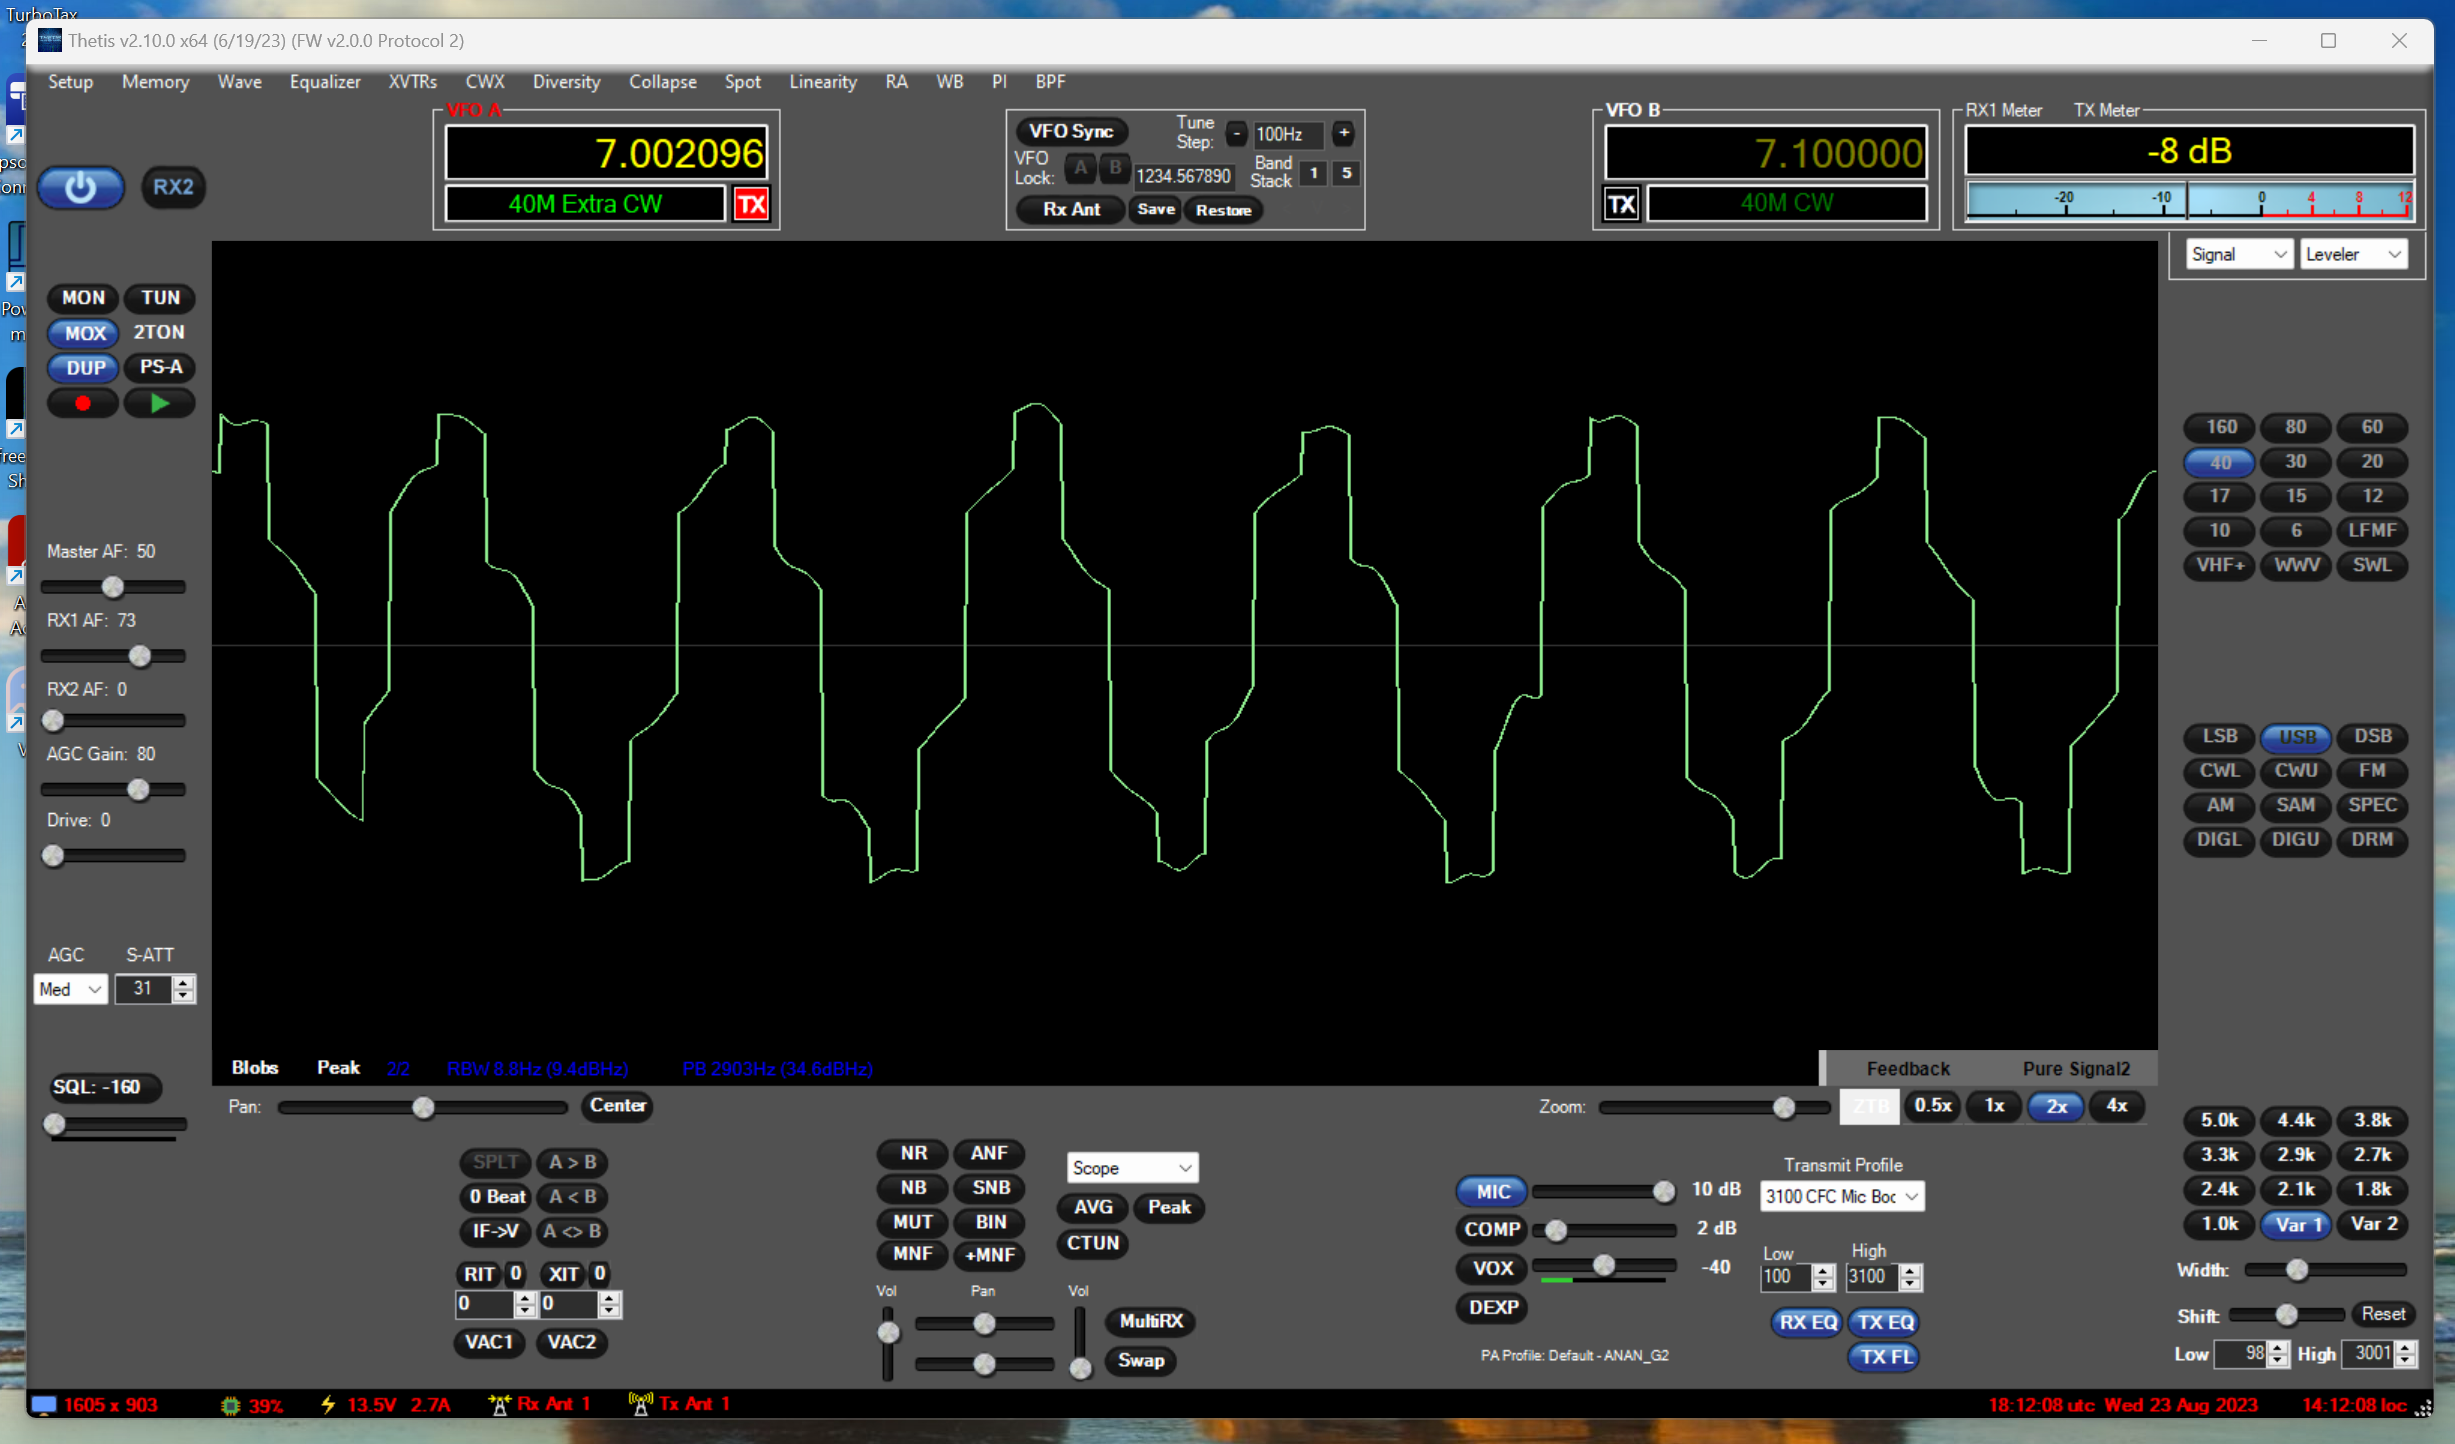Open the Setup menu
The width and height of the screenshot is (2455, 1444).
[x=70, y=82]
